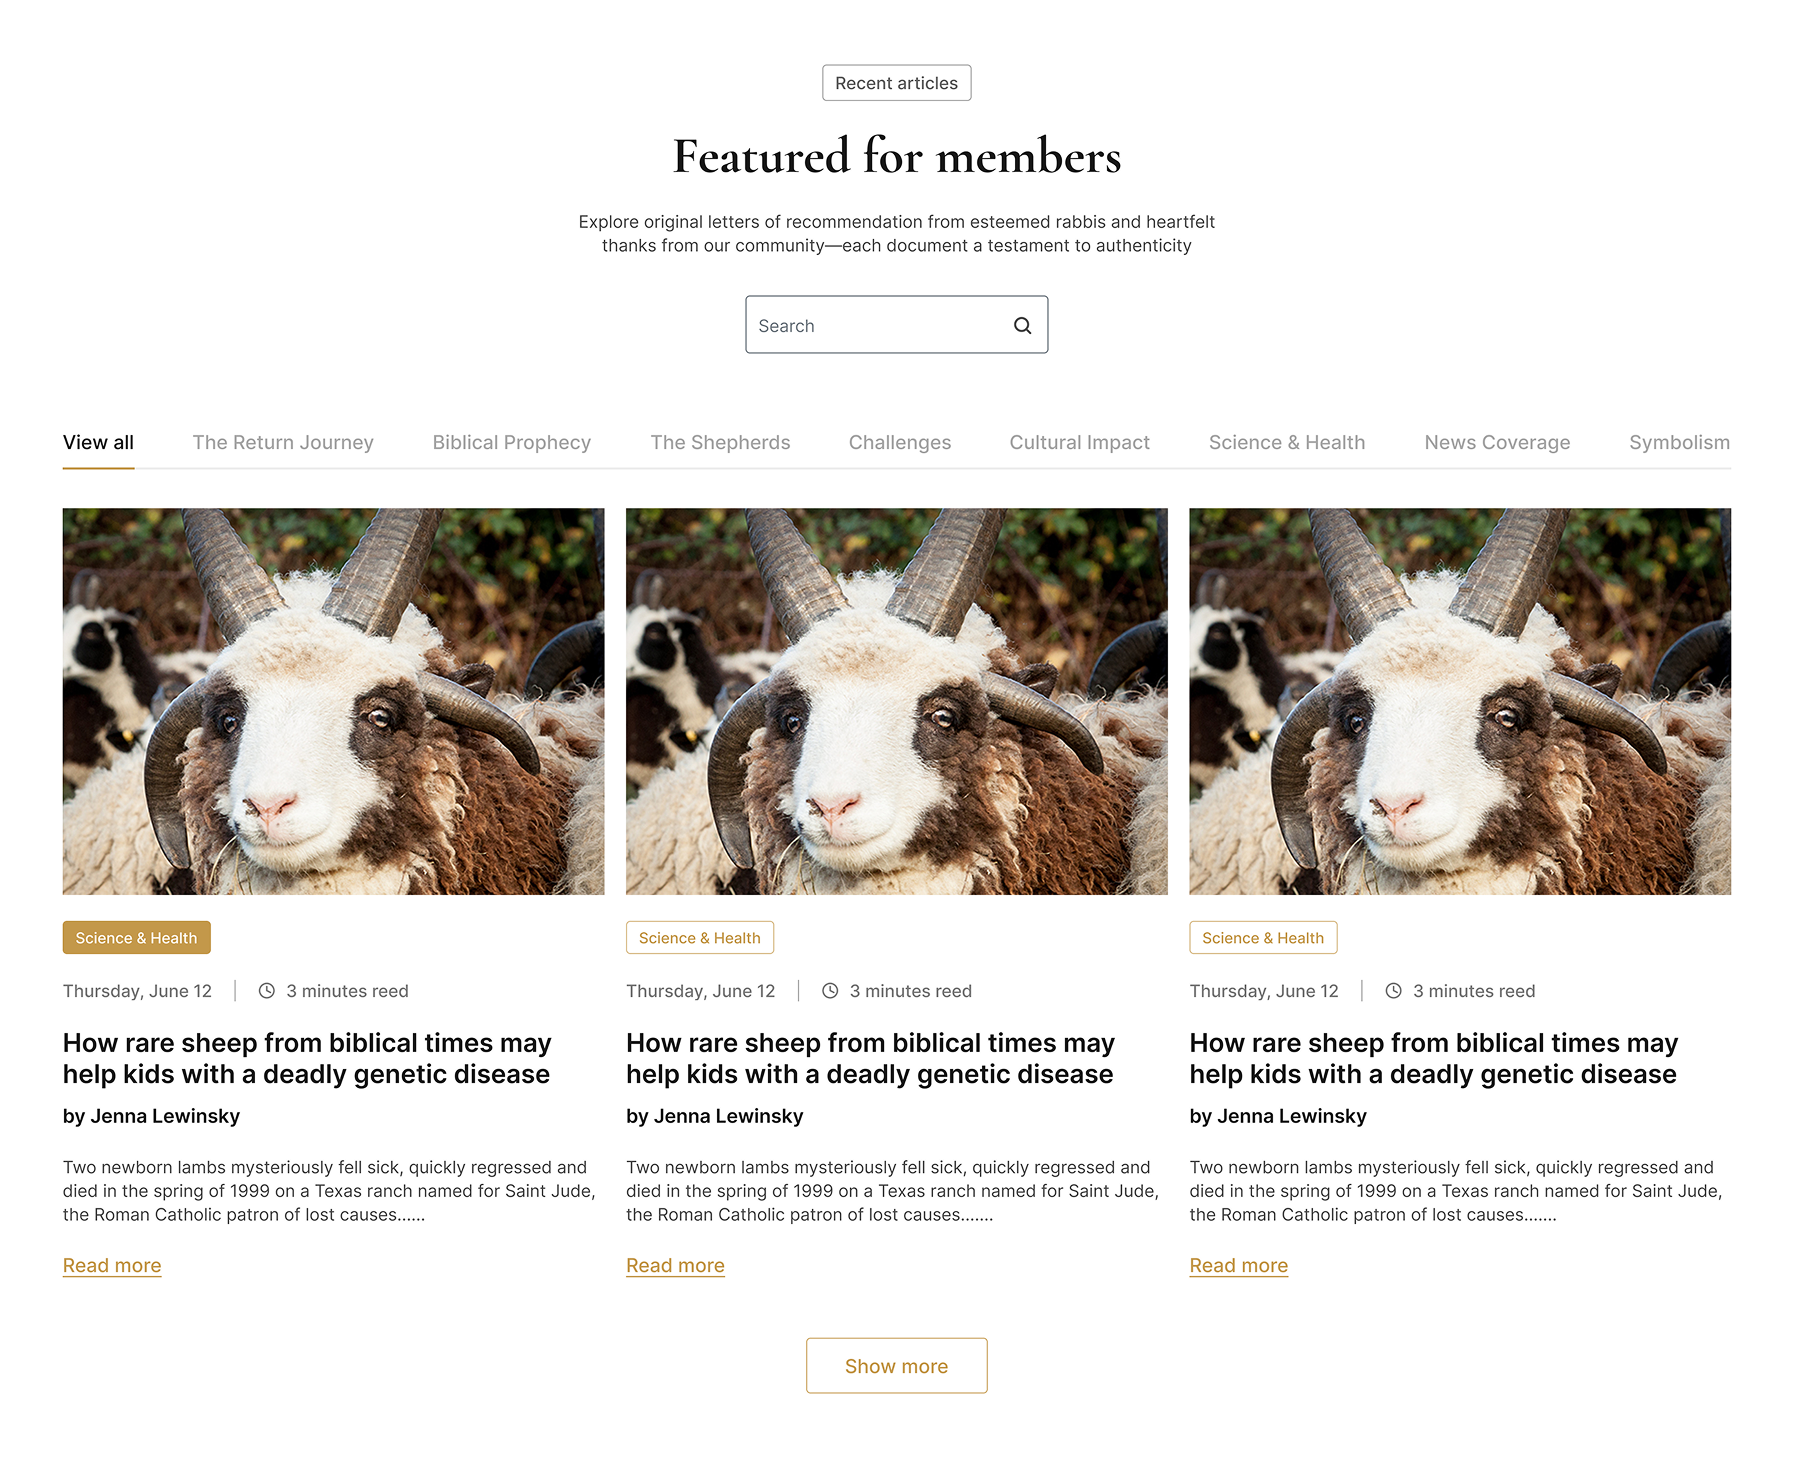Click the clock icon on first article
Image resolution: width=1794 pixels, height=1458 pixels.
point(267,991)
